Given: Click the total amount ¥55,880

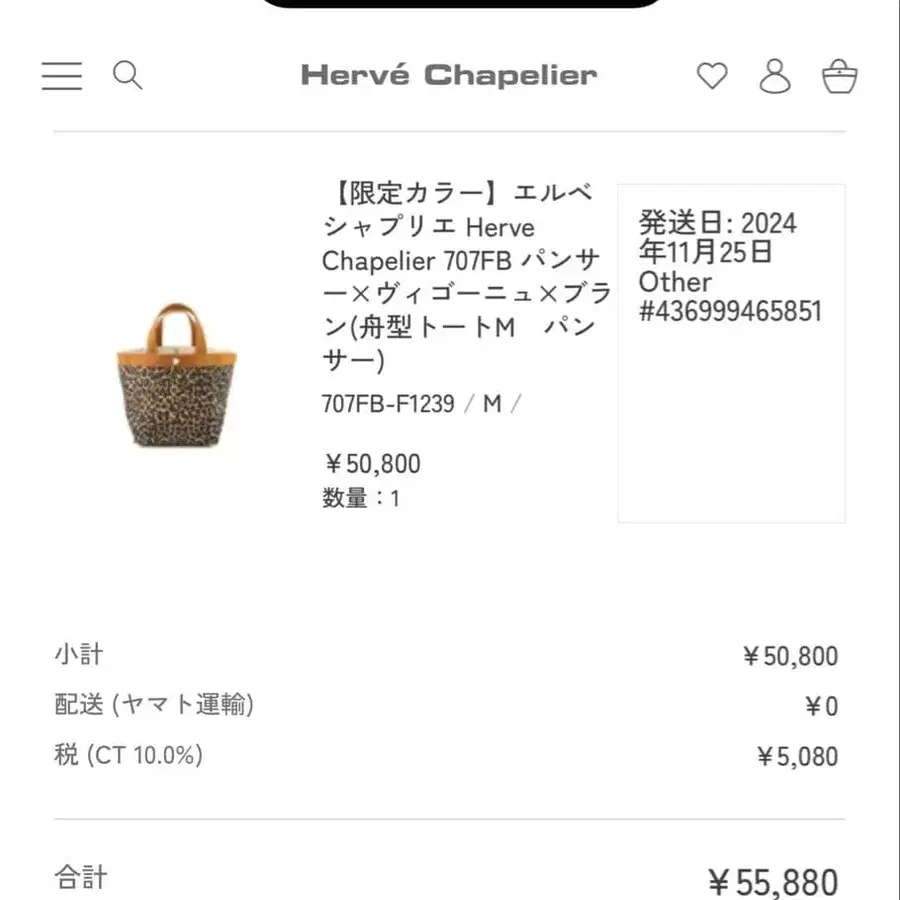Looking at the screenshot, I should pyautogui.click(x=774, y=878).
